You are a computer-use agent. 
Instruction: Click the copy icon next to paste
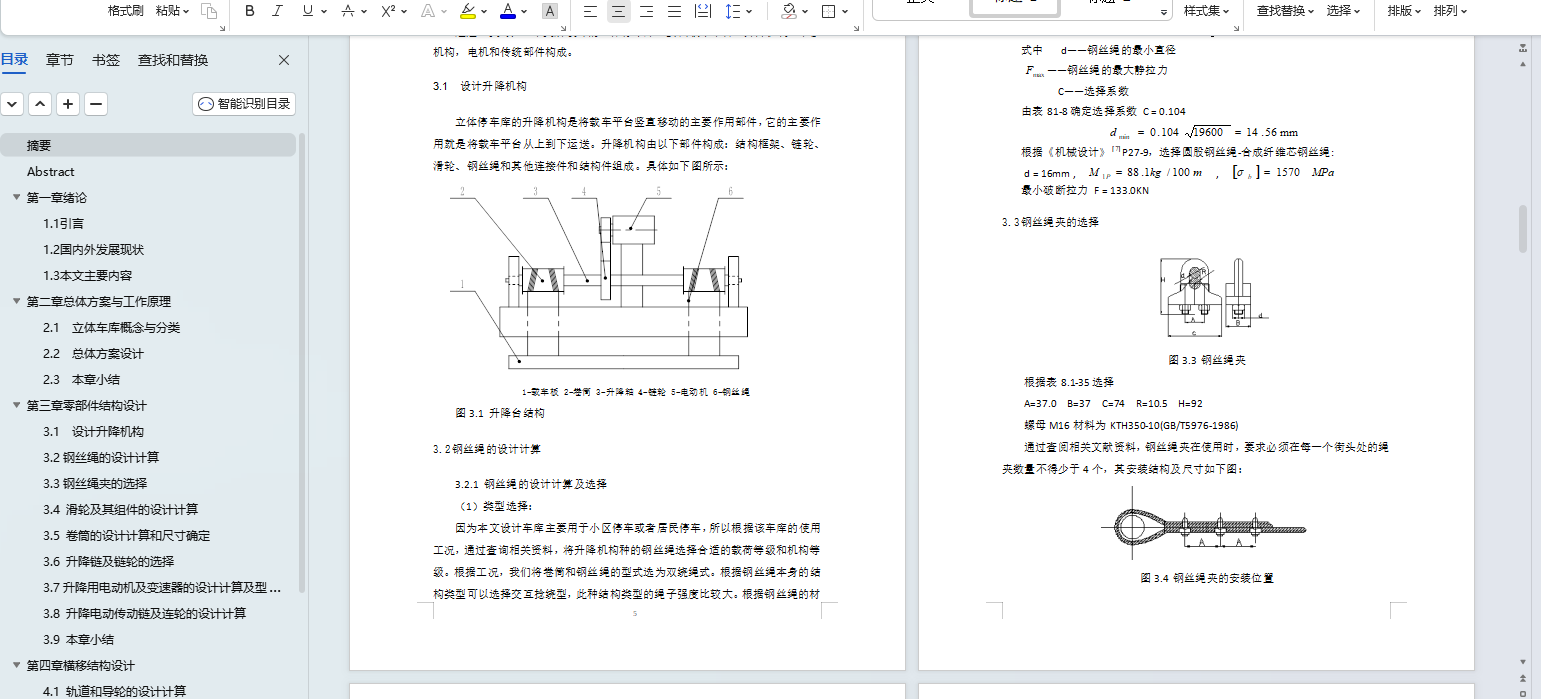pyautogui.click(x=208, y=11)
